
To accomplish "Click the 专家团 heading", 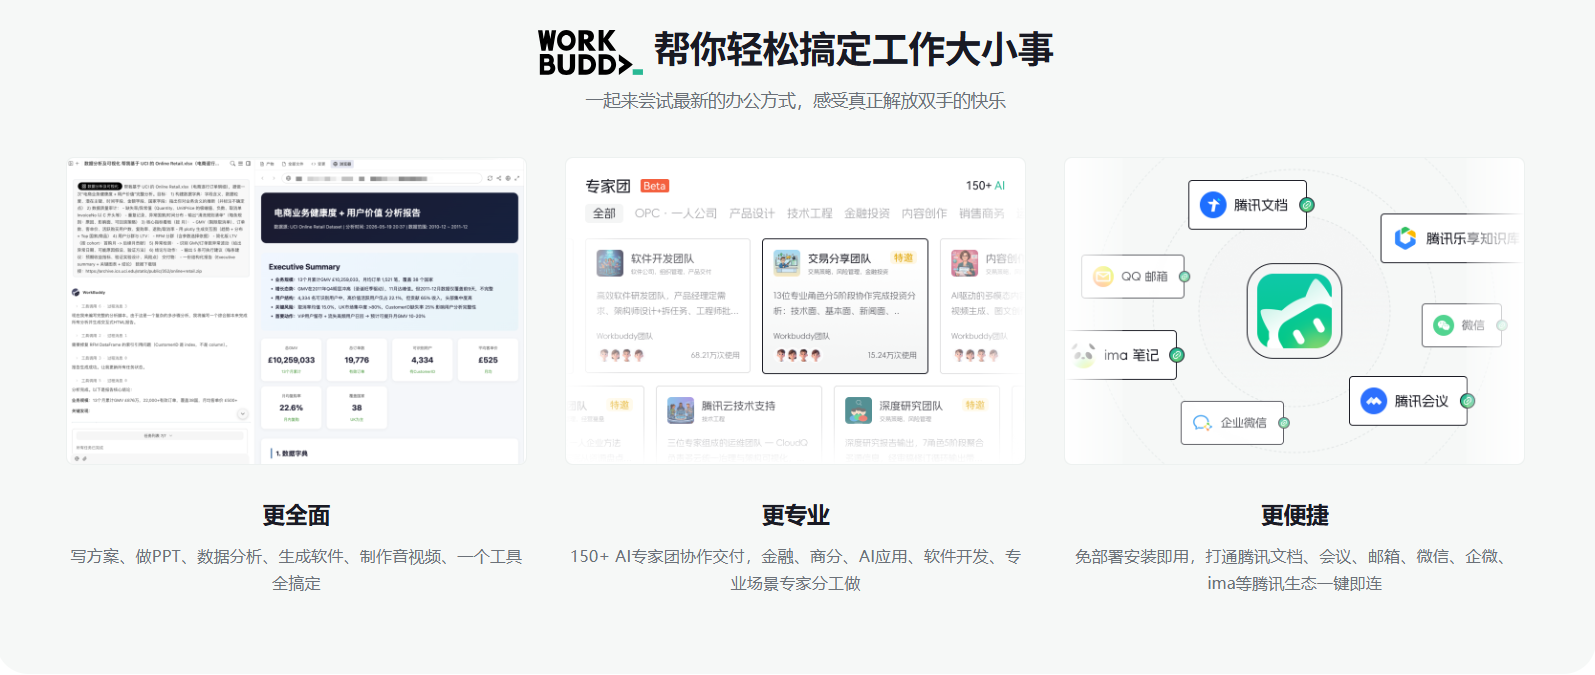I will [x=608, y=186].
